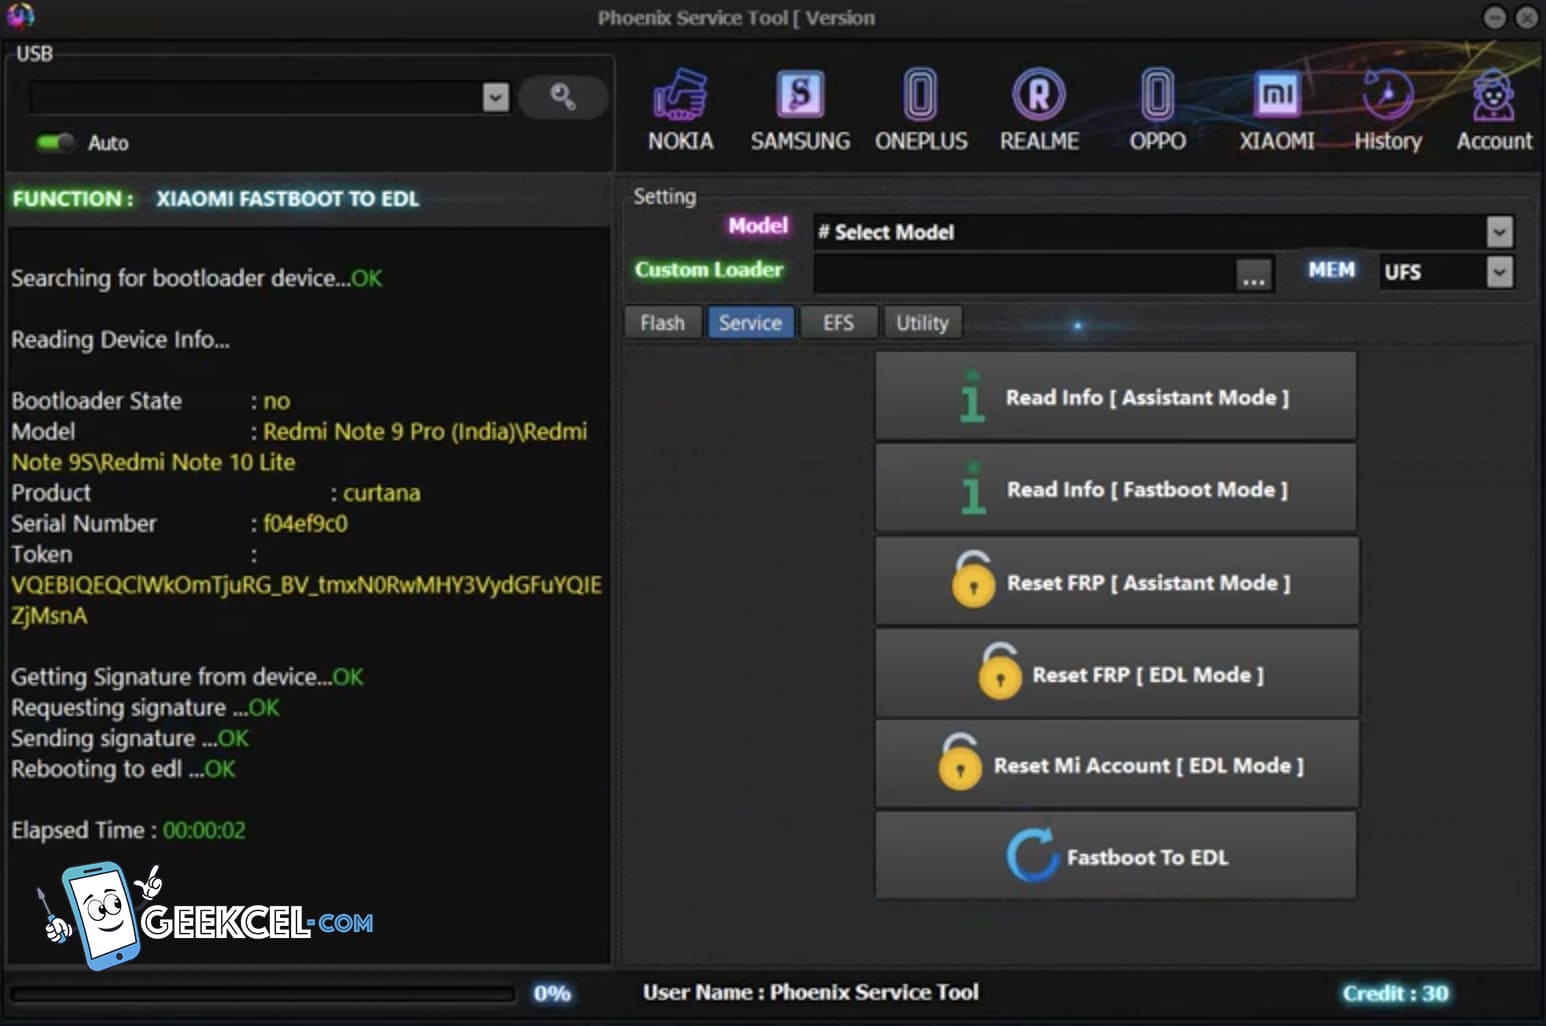Browse for custom loader with ellipsis button
Screen dimensions: 1546x1026
tap(1253, 274)
